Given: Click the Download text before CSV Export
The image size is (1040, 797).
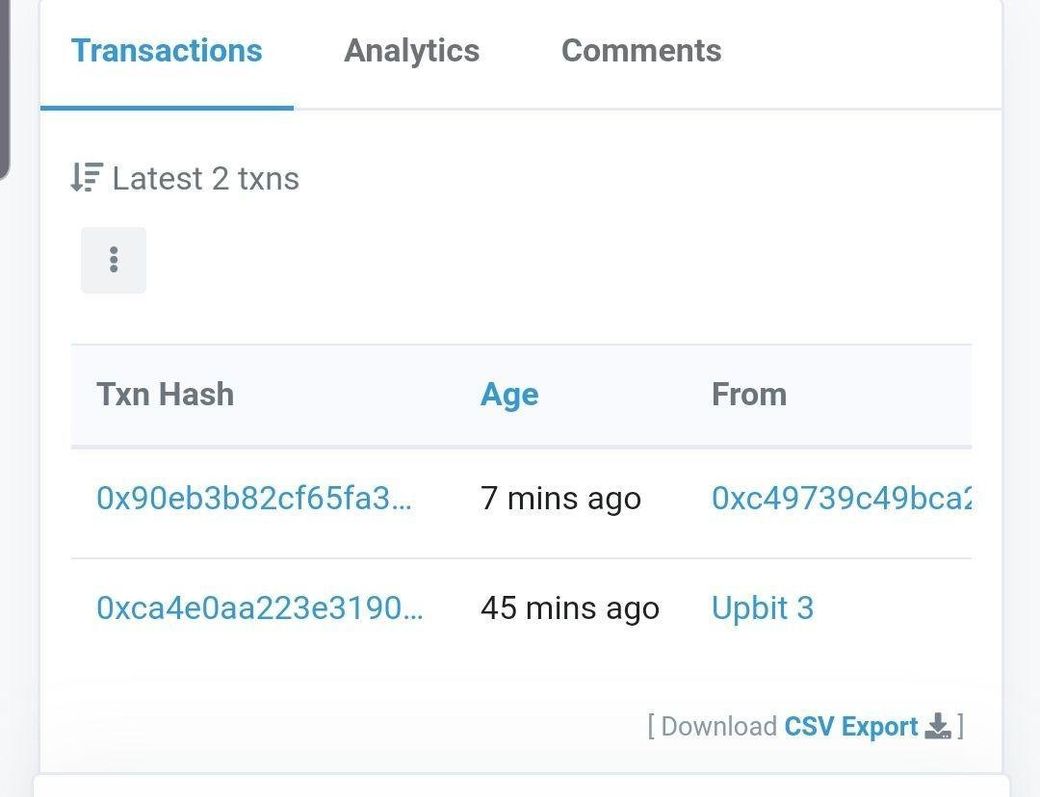Looking at the screenshot, I should click(x=718, y=726).
